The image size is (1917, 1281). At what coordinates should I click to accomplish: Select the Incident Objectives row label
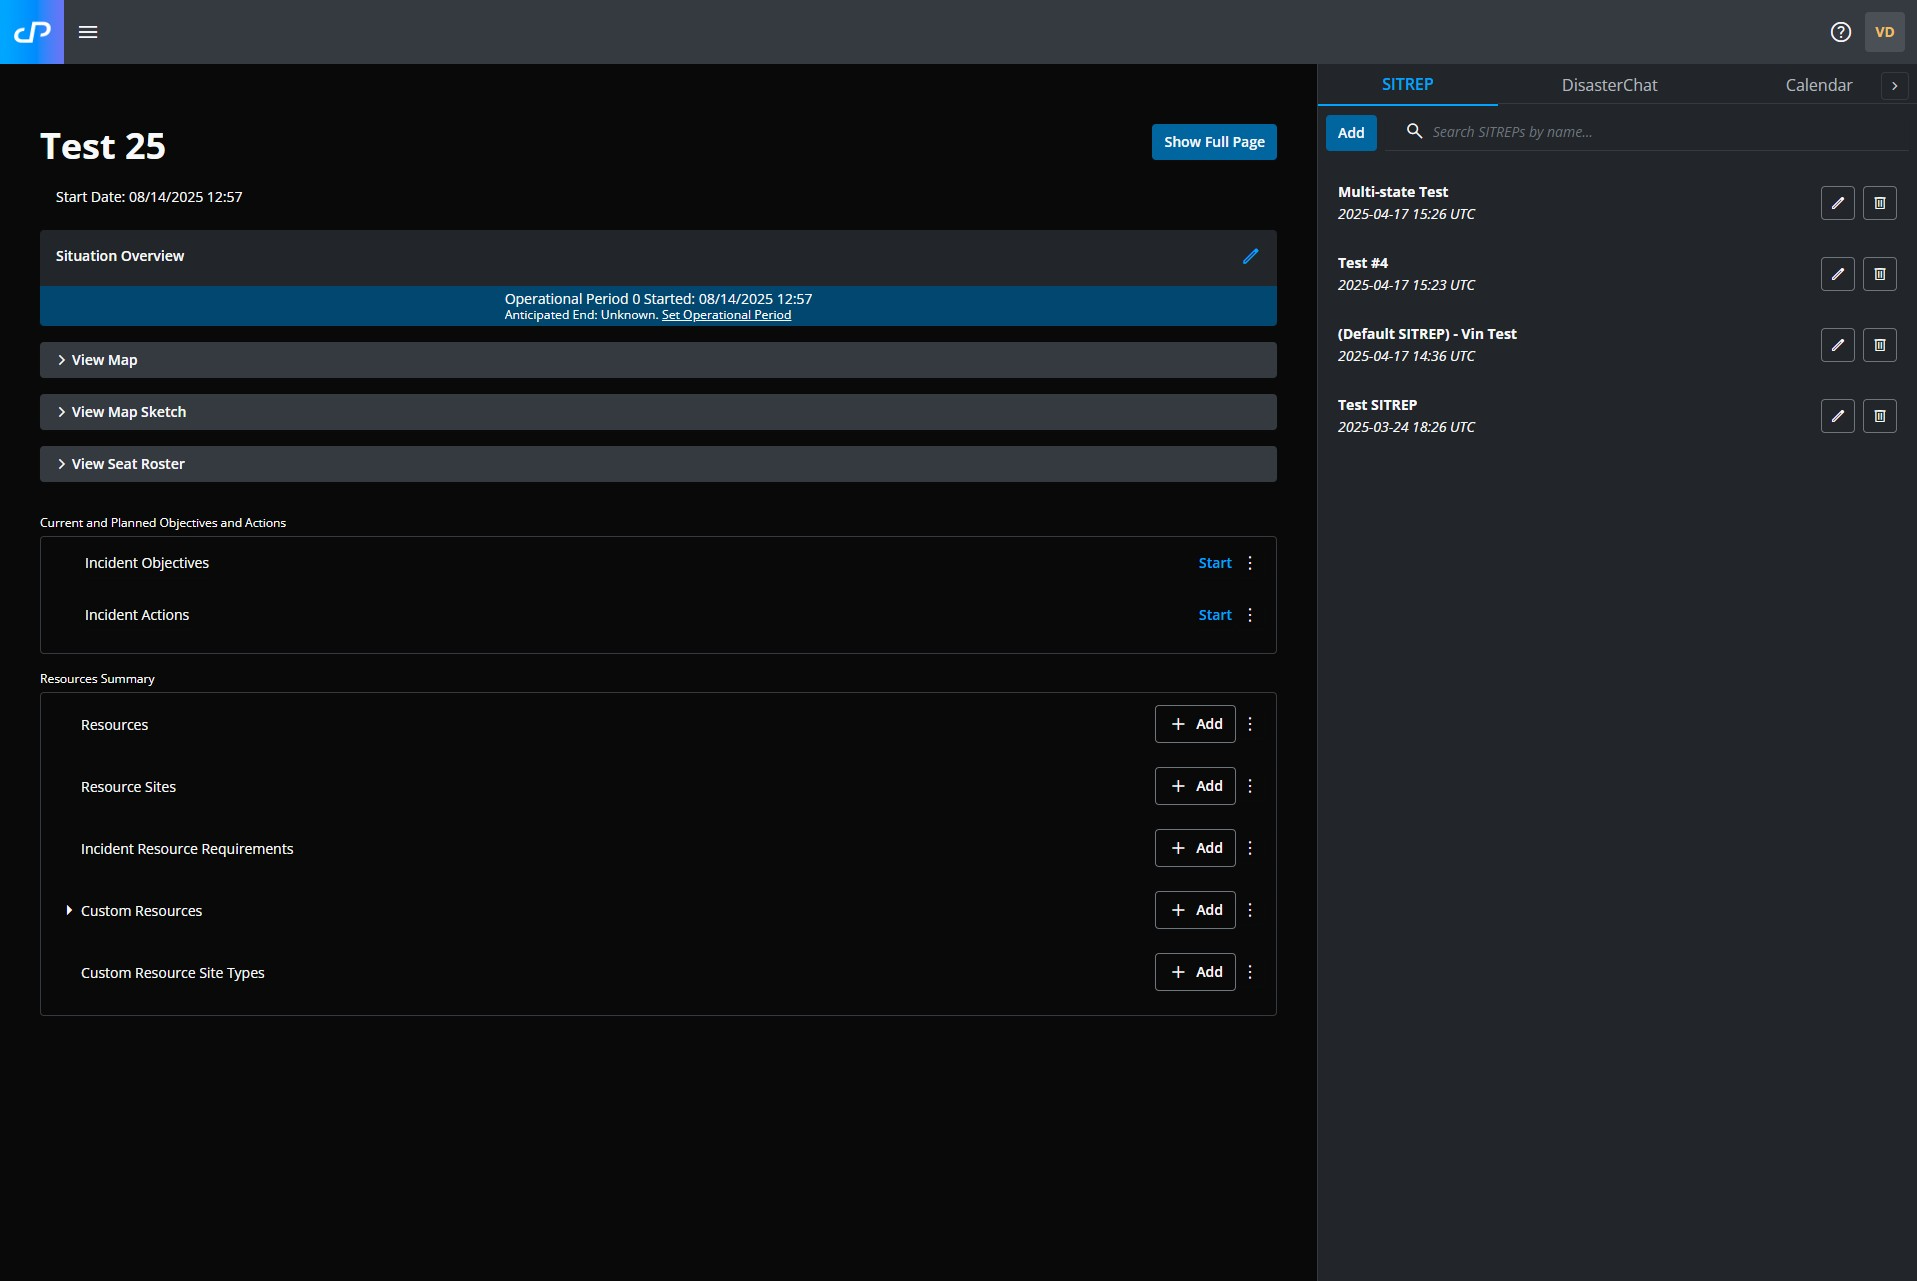tap(147, 563)
